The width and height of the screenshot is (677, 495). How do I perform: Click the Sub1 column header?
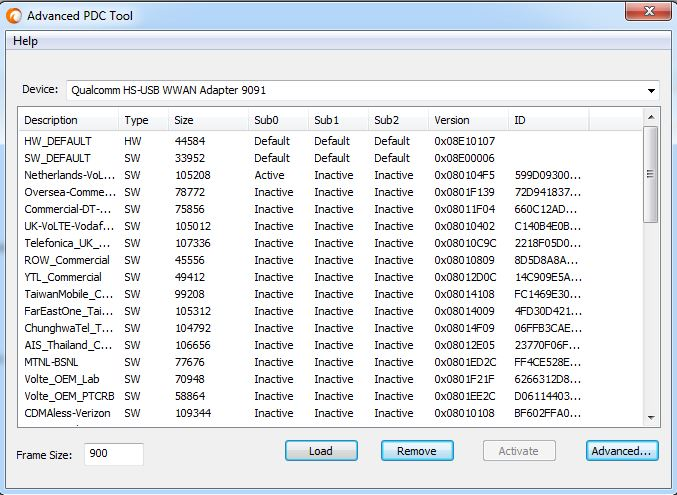click(x=338, y=120)
